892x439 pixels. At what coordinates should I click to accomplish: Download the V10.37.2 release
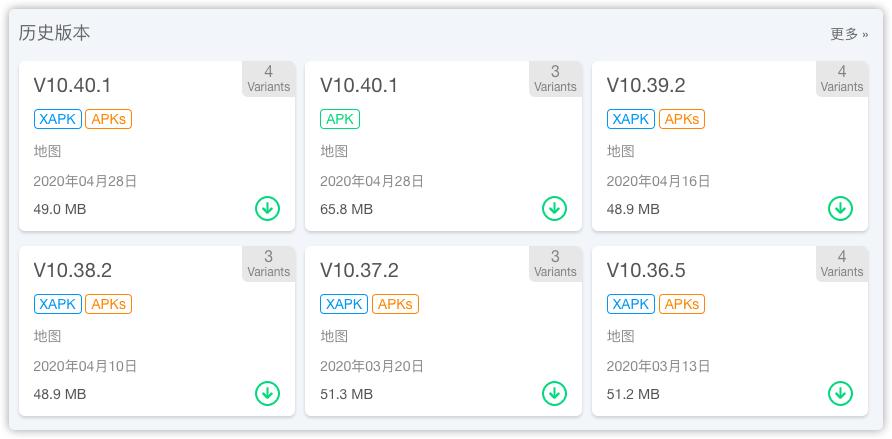coord(554,393)
